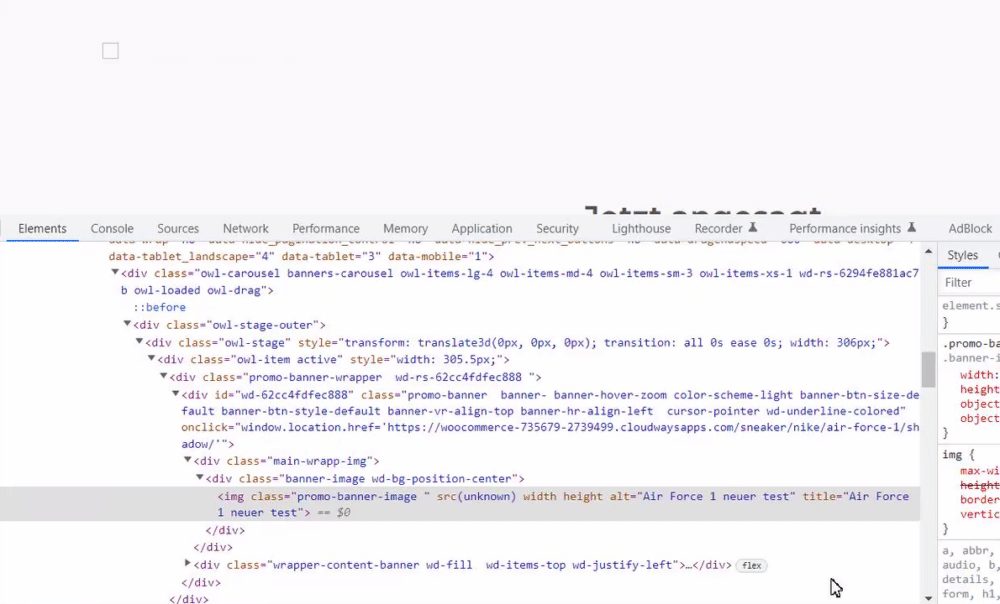Select the ::before pseudo-element row
Viewport: 1000px width, 604px height.
pos(159,307)
